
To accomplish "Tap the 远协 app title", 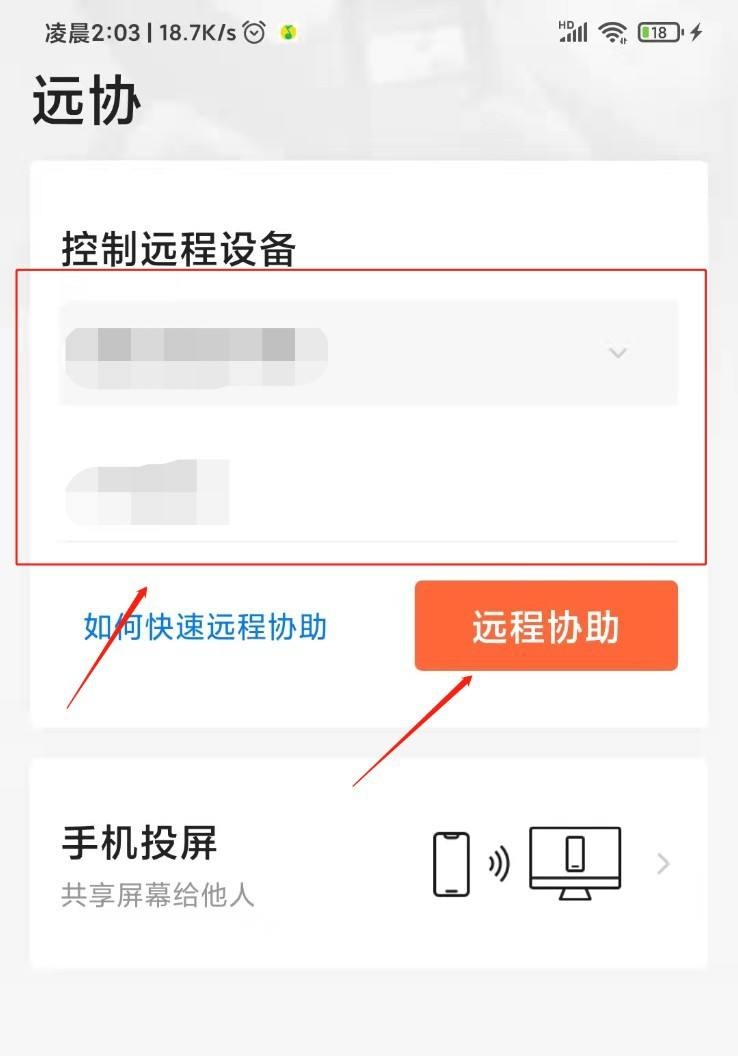I will 86,100.
